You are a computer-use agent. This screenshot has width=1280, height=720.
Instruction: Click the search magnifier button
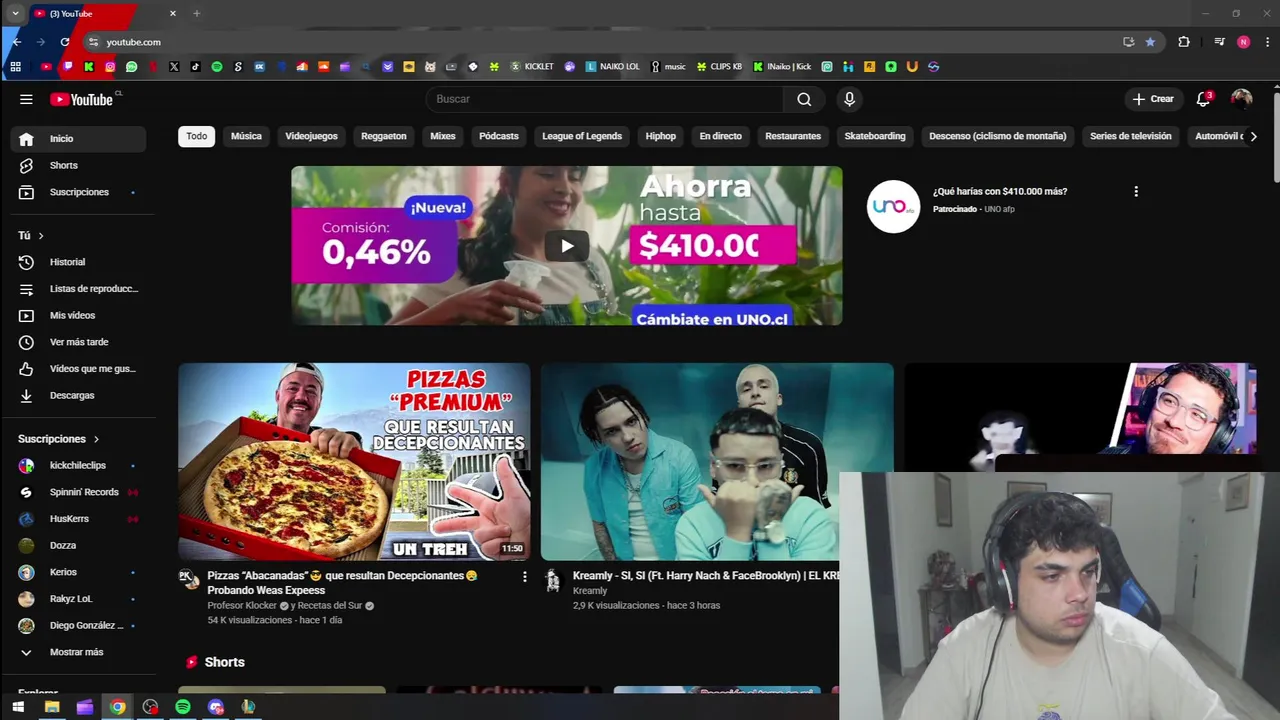click(x=804, y=99)
